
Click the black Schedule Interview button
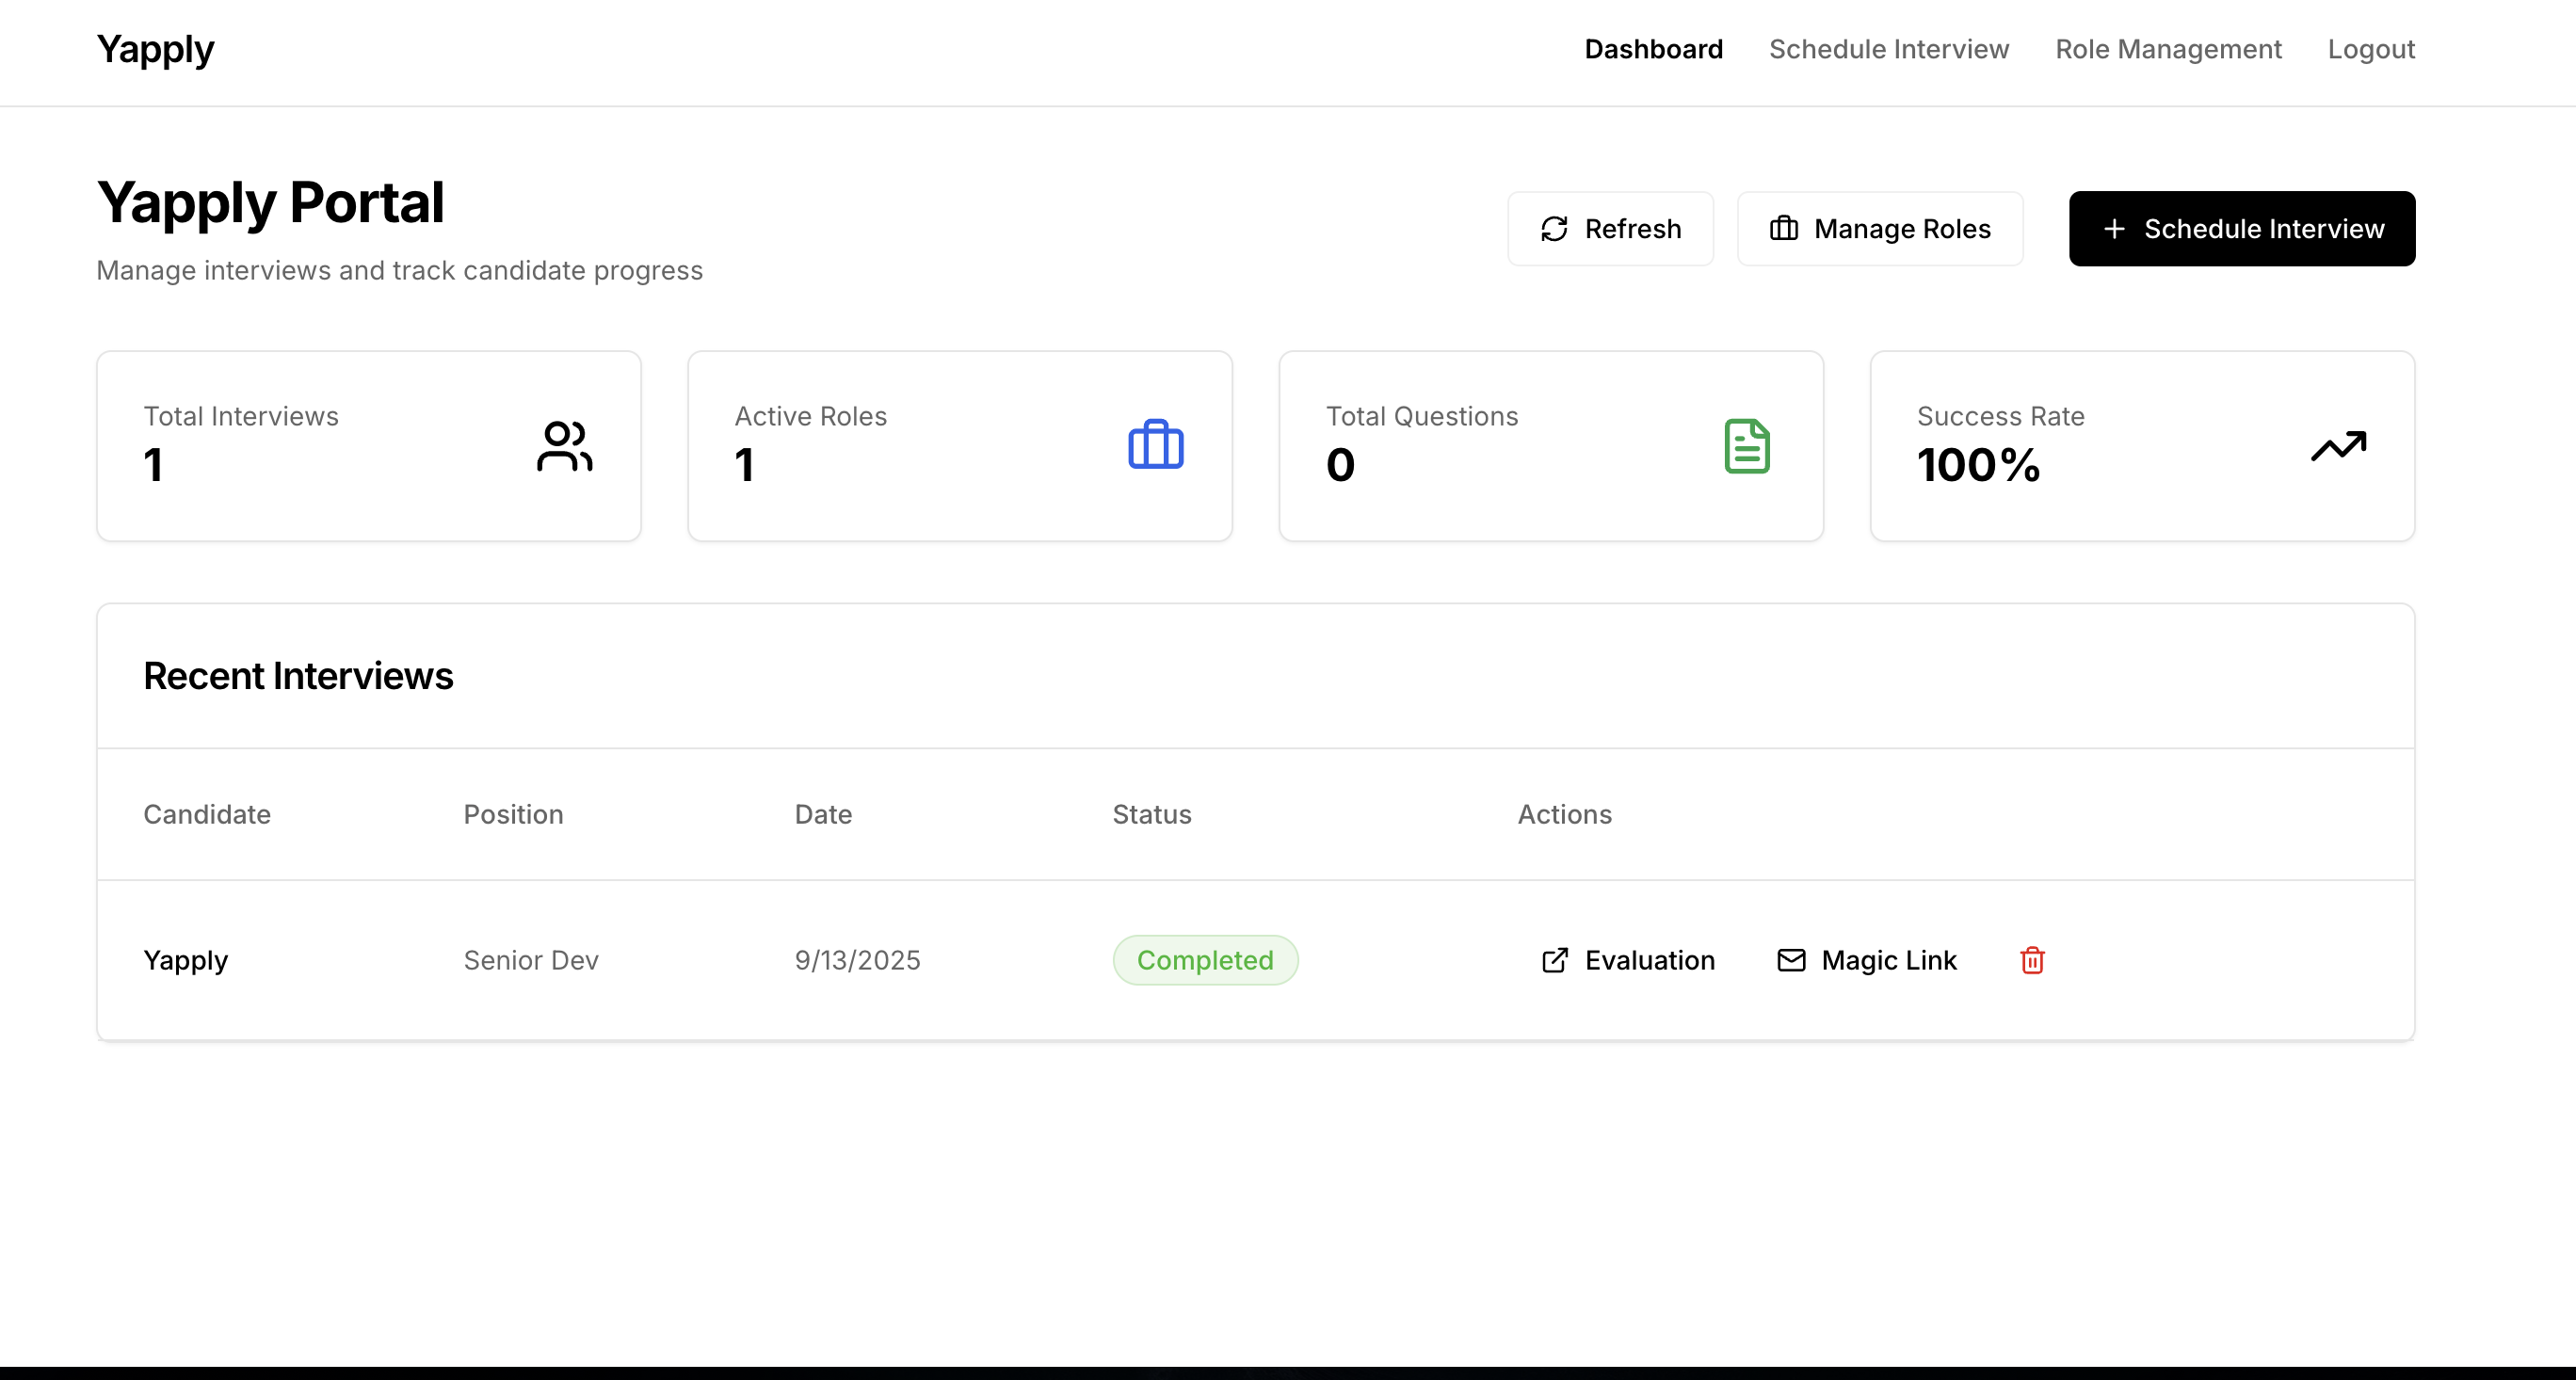(2241, 229)
